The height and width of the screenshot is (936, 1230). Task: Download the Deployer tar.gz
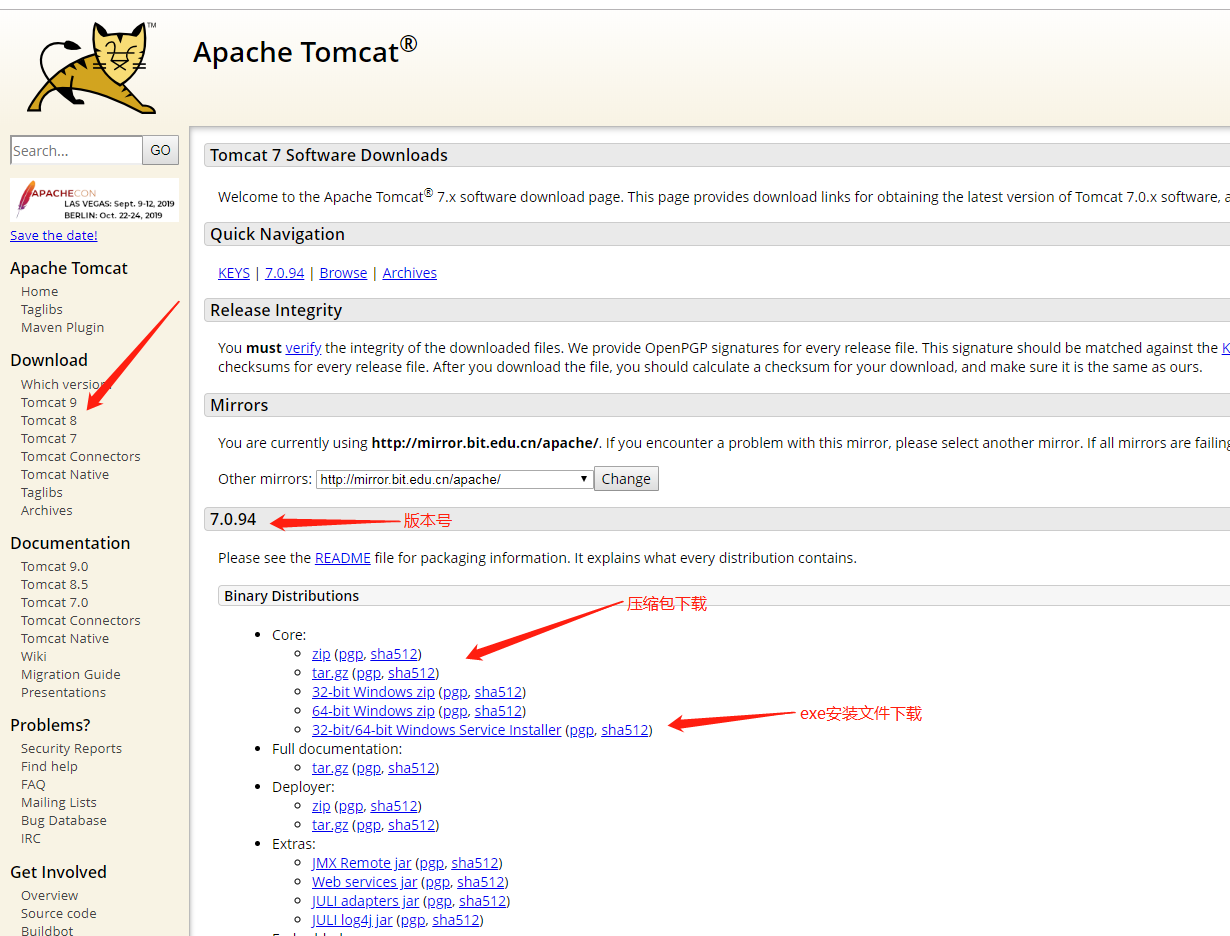click(330, 825)
